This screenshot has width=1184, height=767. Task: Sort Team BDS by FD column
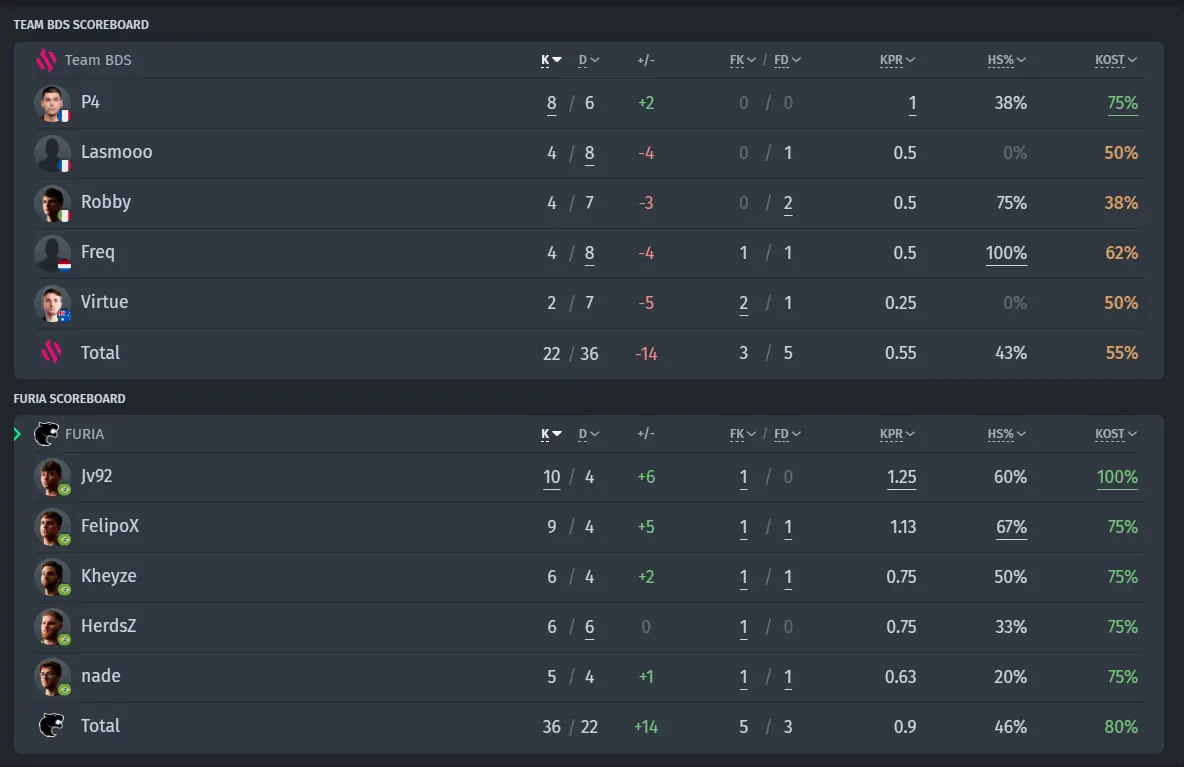(787, 60)
